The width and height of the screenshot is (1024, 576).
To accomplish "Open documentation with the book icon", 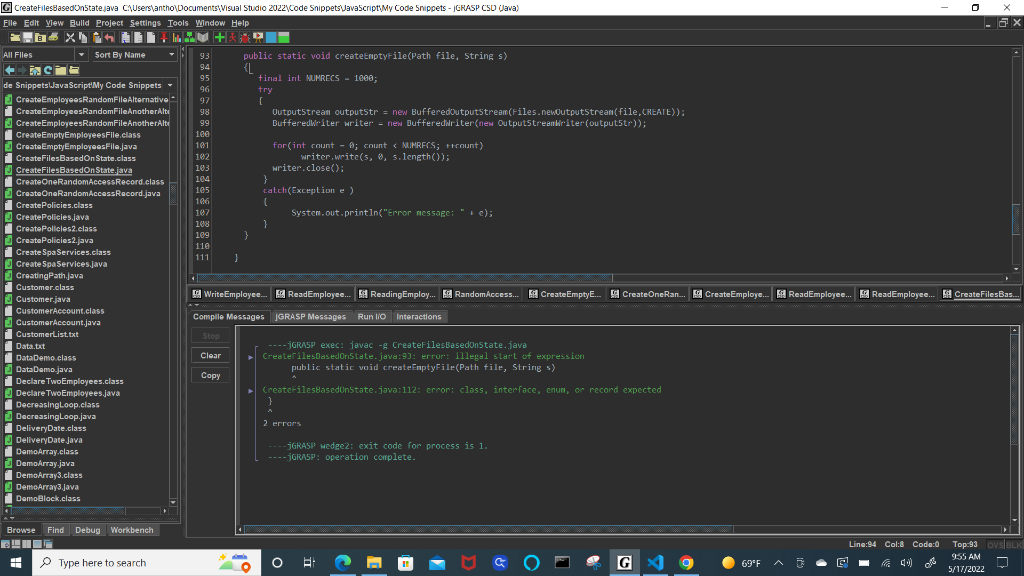I will 203,37.
